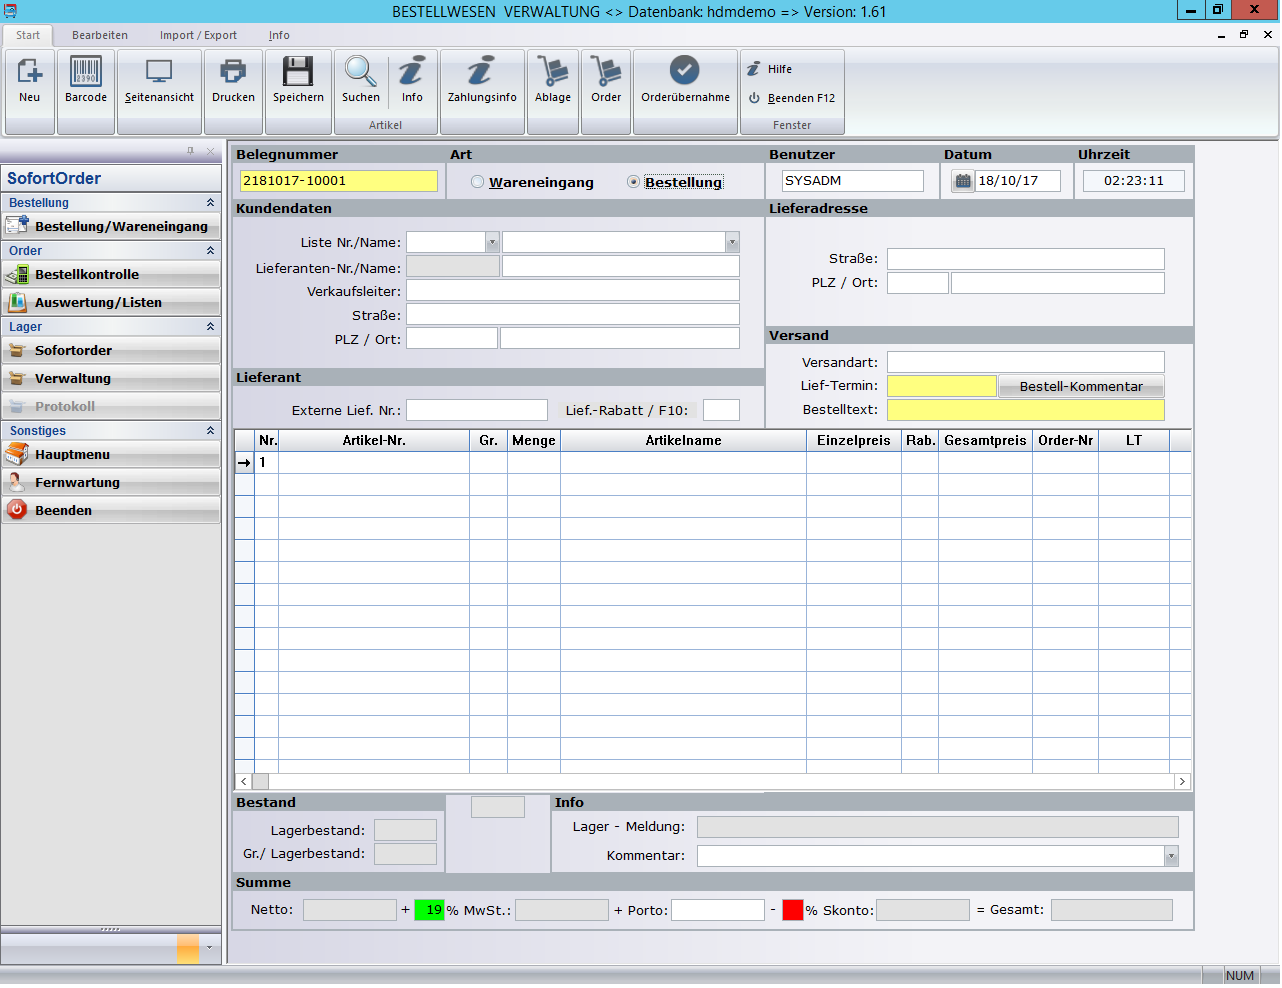Click the Ablage cart icon
Screen dimensions: 1282x988
pos(552,80)
